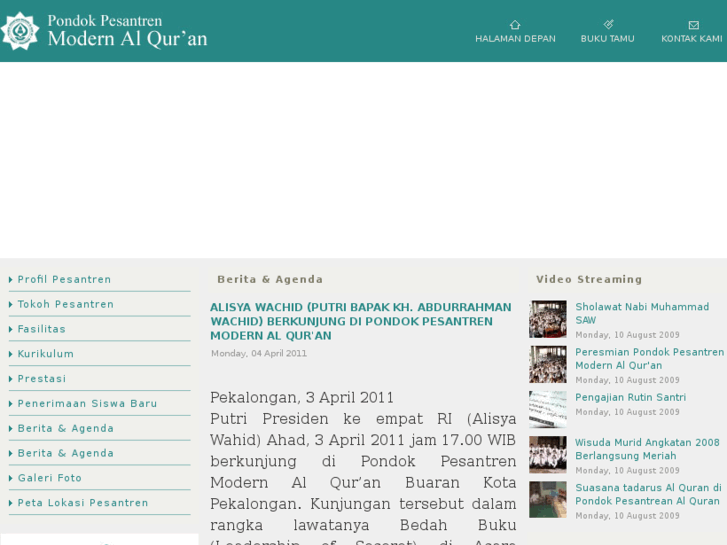Open the Wisuda Murid Angkatan 2008 thumbnail

tap(548, 455)
